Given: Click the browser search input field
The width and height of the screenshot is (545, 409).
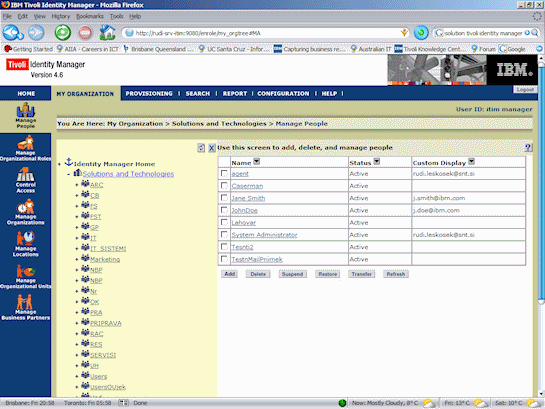Looking at the screenshot, I should (483, 33).
